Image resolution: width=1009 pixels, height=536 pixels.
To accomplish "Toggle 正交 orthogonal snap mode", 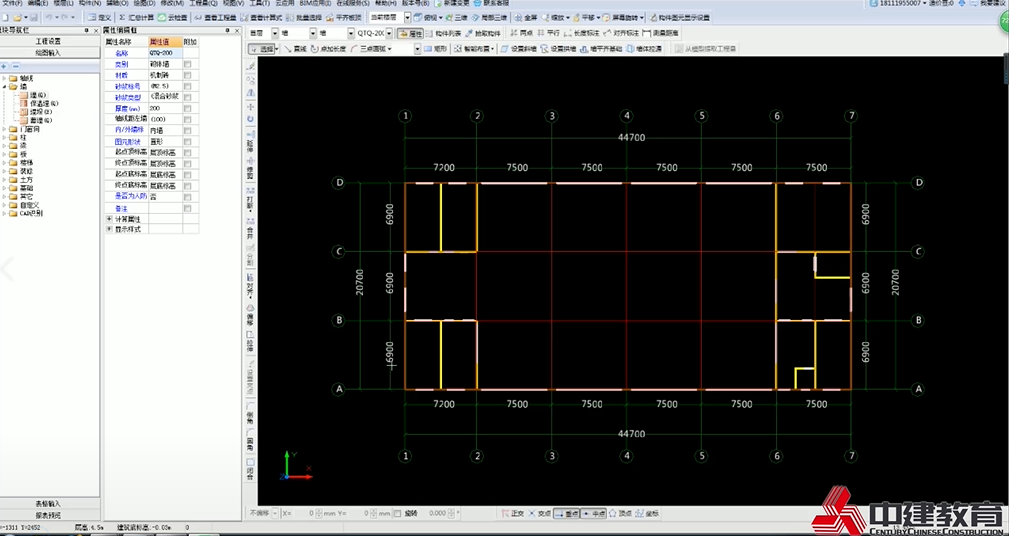I will click(513, 513).
